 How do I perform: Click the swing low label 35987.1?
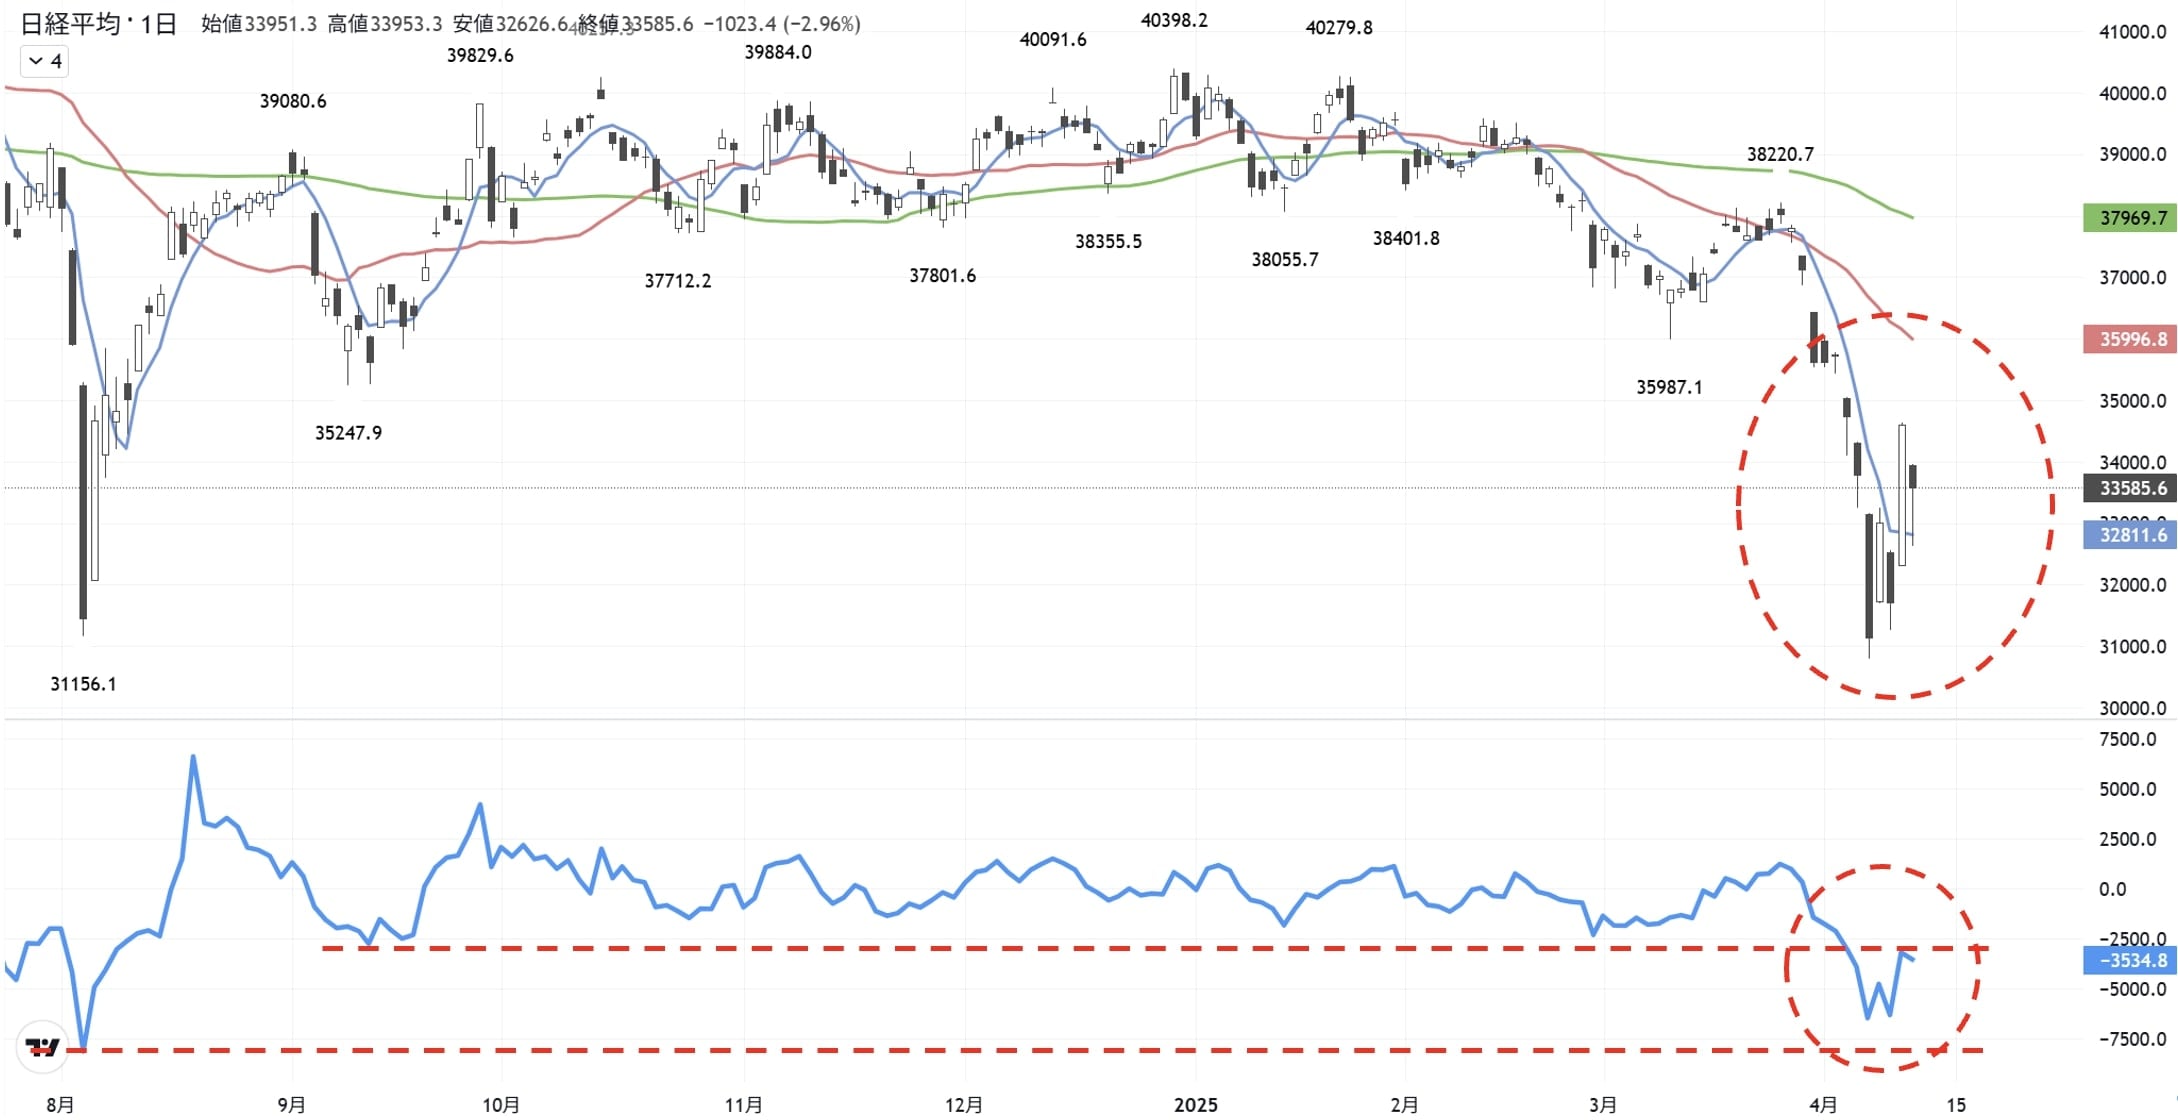point(1669,387)
